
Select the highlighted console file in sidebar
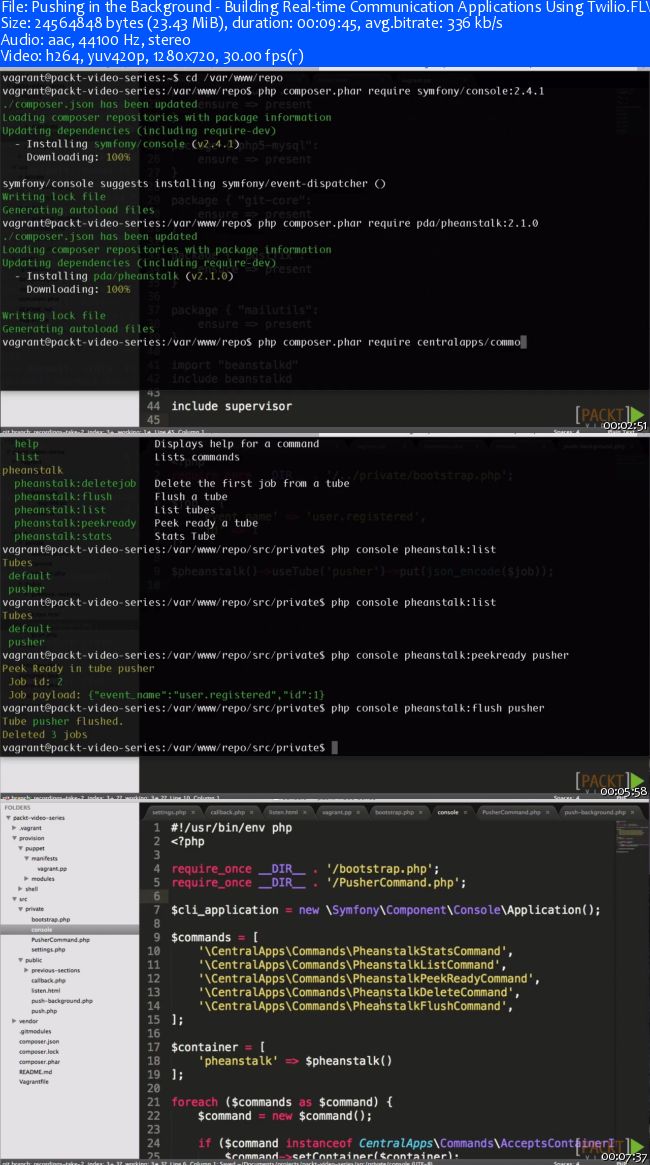tap(69, 929)
